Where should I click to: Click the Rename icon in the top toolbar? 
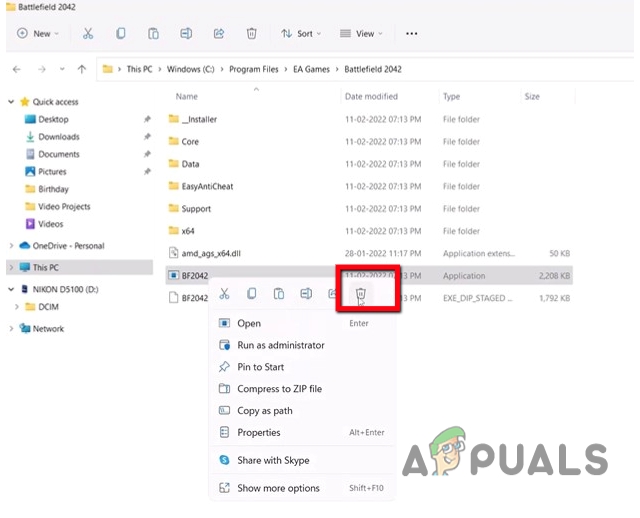coord(186,33)
